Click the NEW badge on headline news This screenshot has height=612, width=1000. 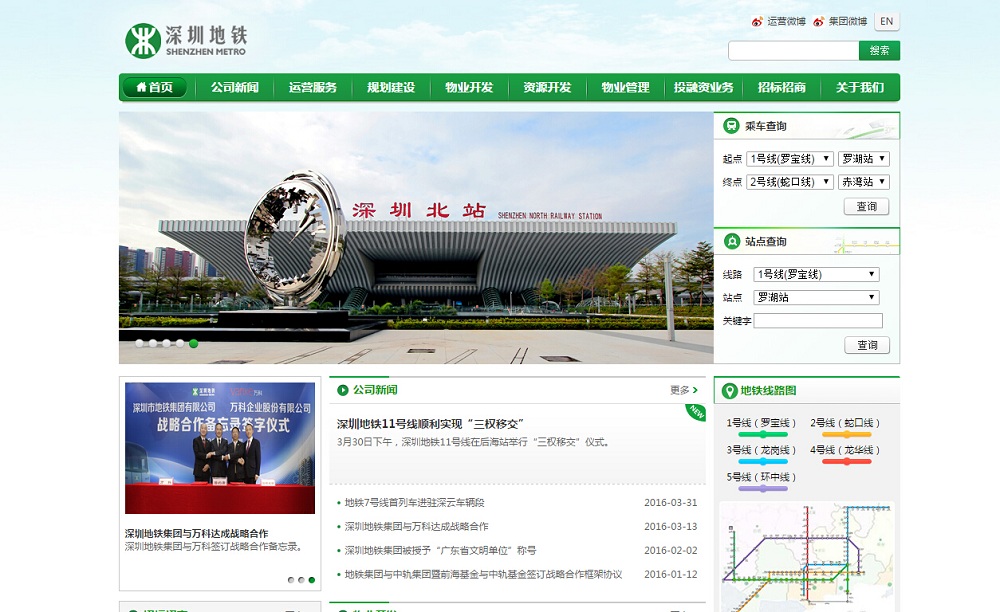tap(696, 412)
